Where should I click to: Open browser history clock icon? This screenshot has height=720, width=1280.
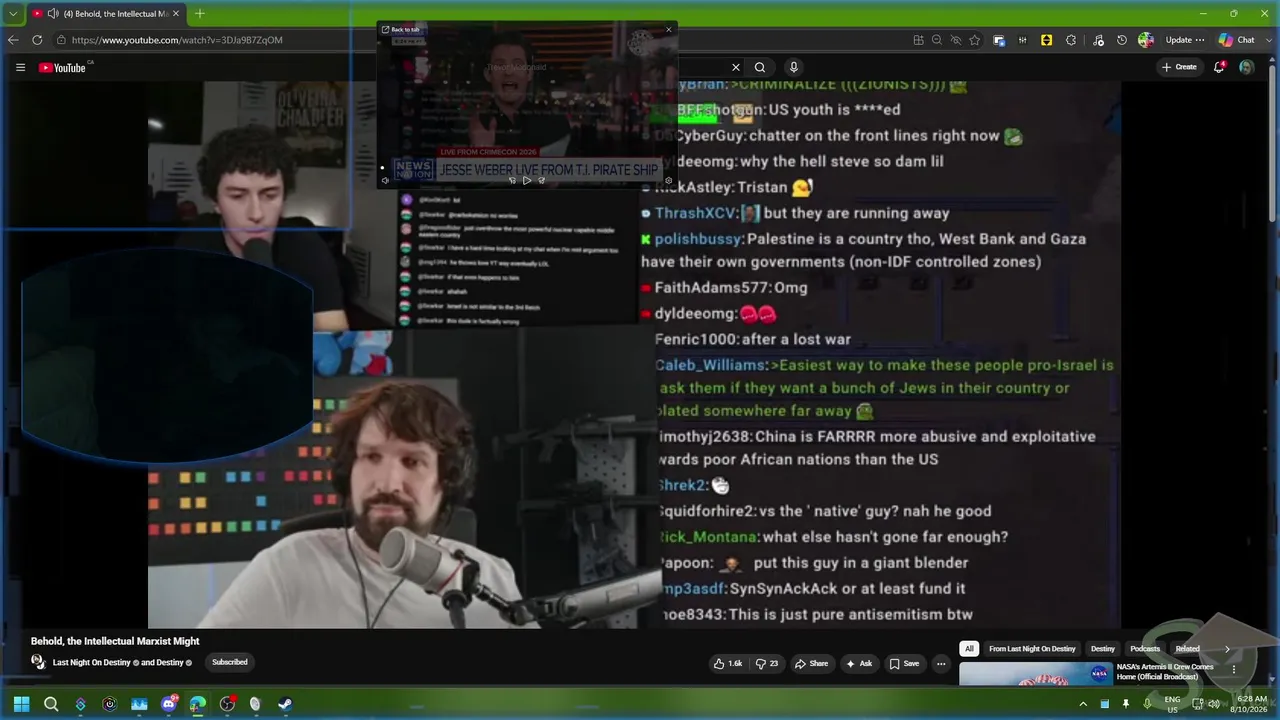click(1122, 40)
